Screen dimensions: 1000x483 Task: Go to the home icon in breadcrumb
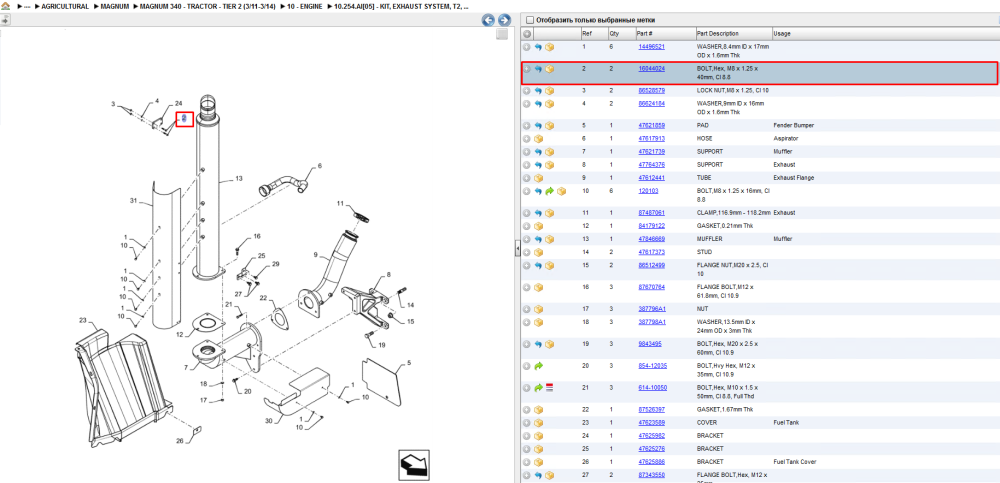click(x=4, y=6)
